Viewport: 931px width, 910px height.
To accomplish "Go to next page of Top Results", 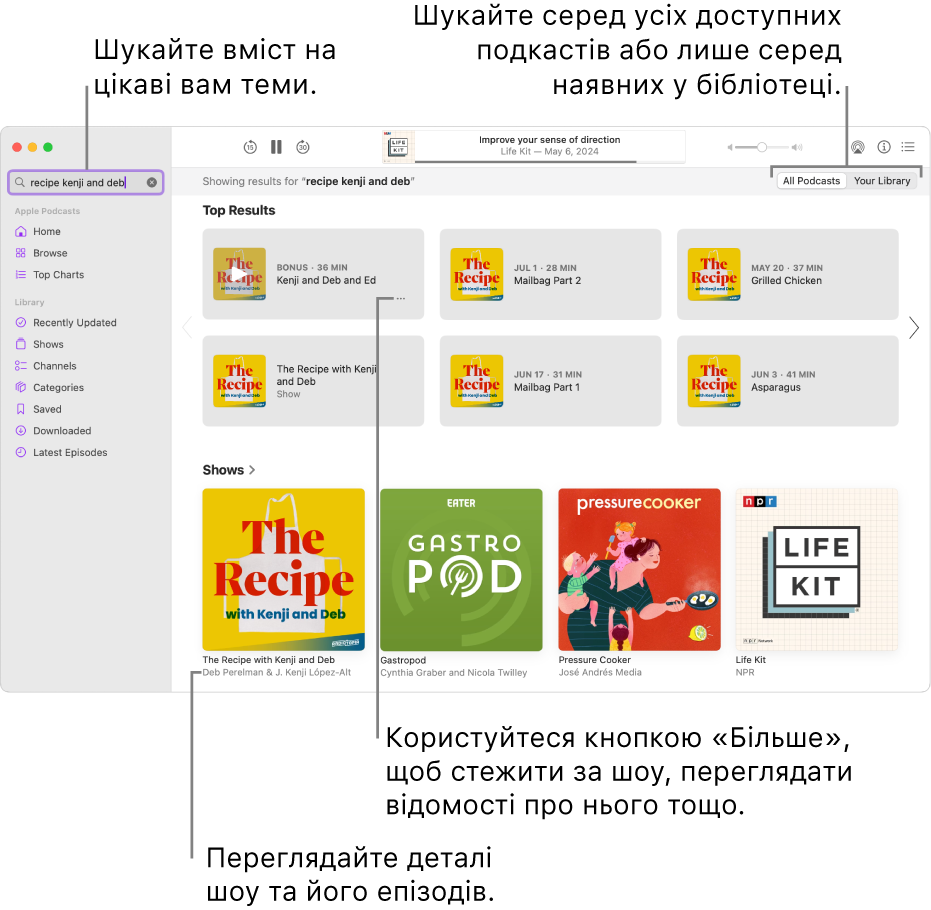I will (914, 328).
